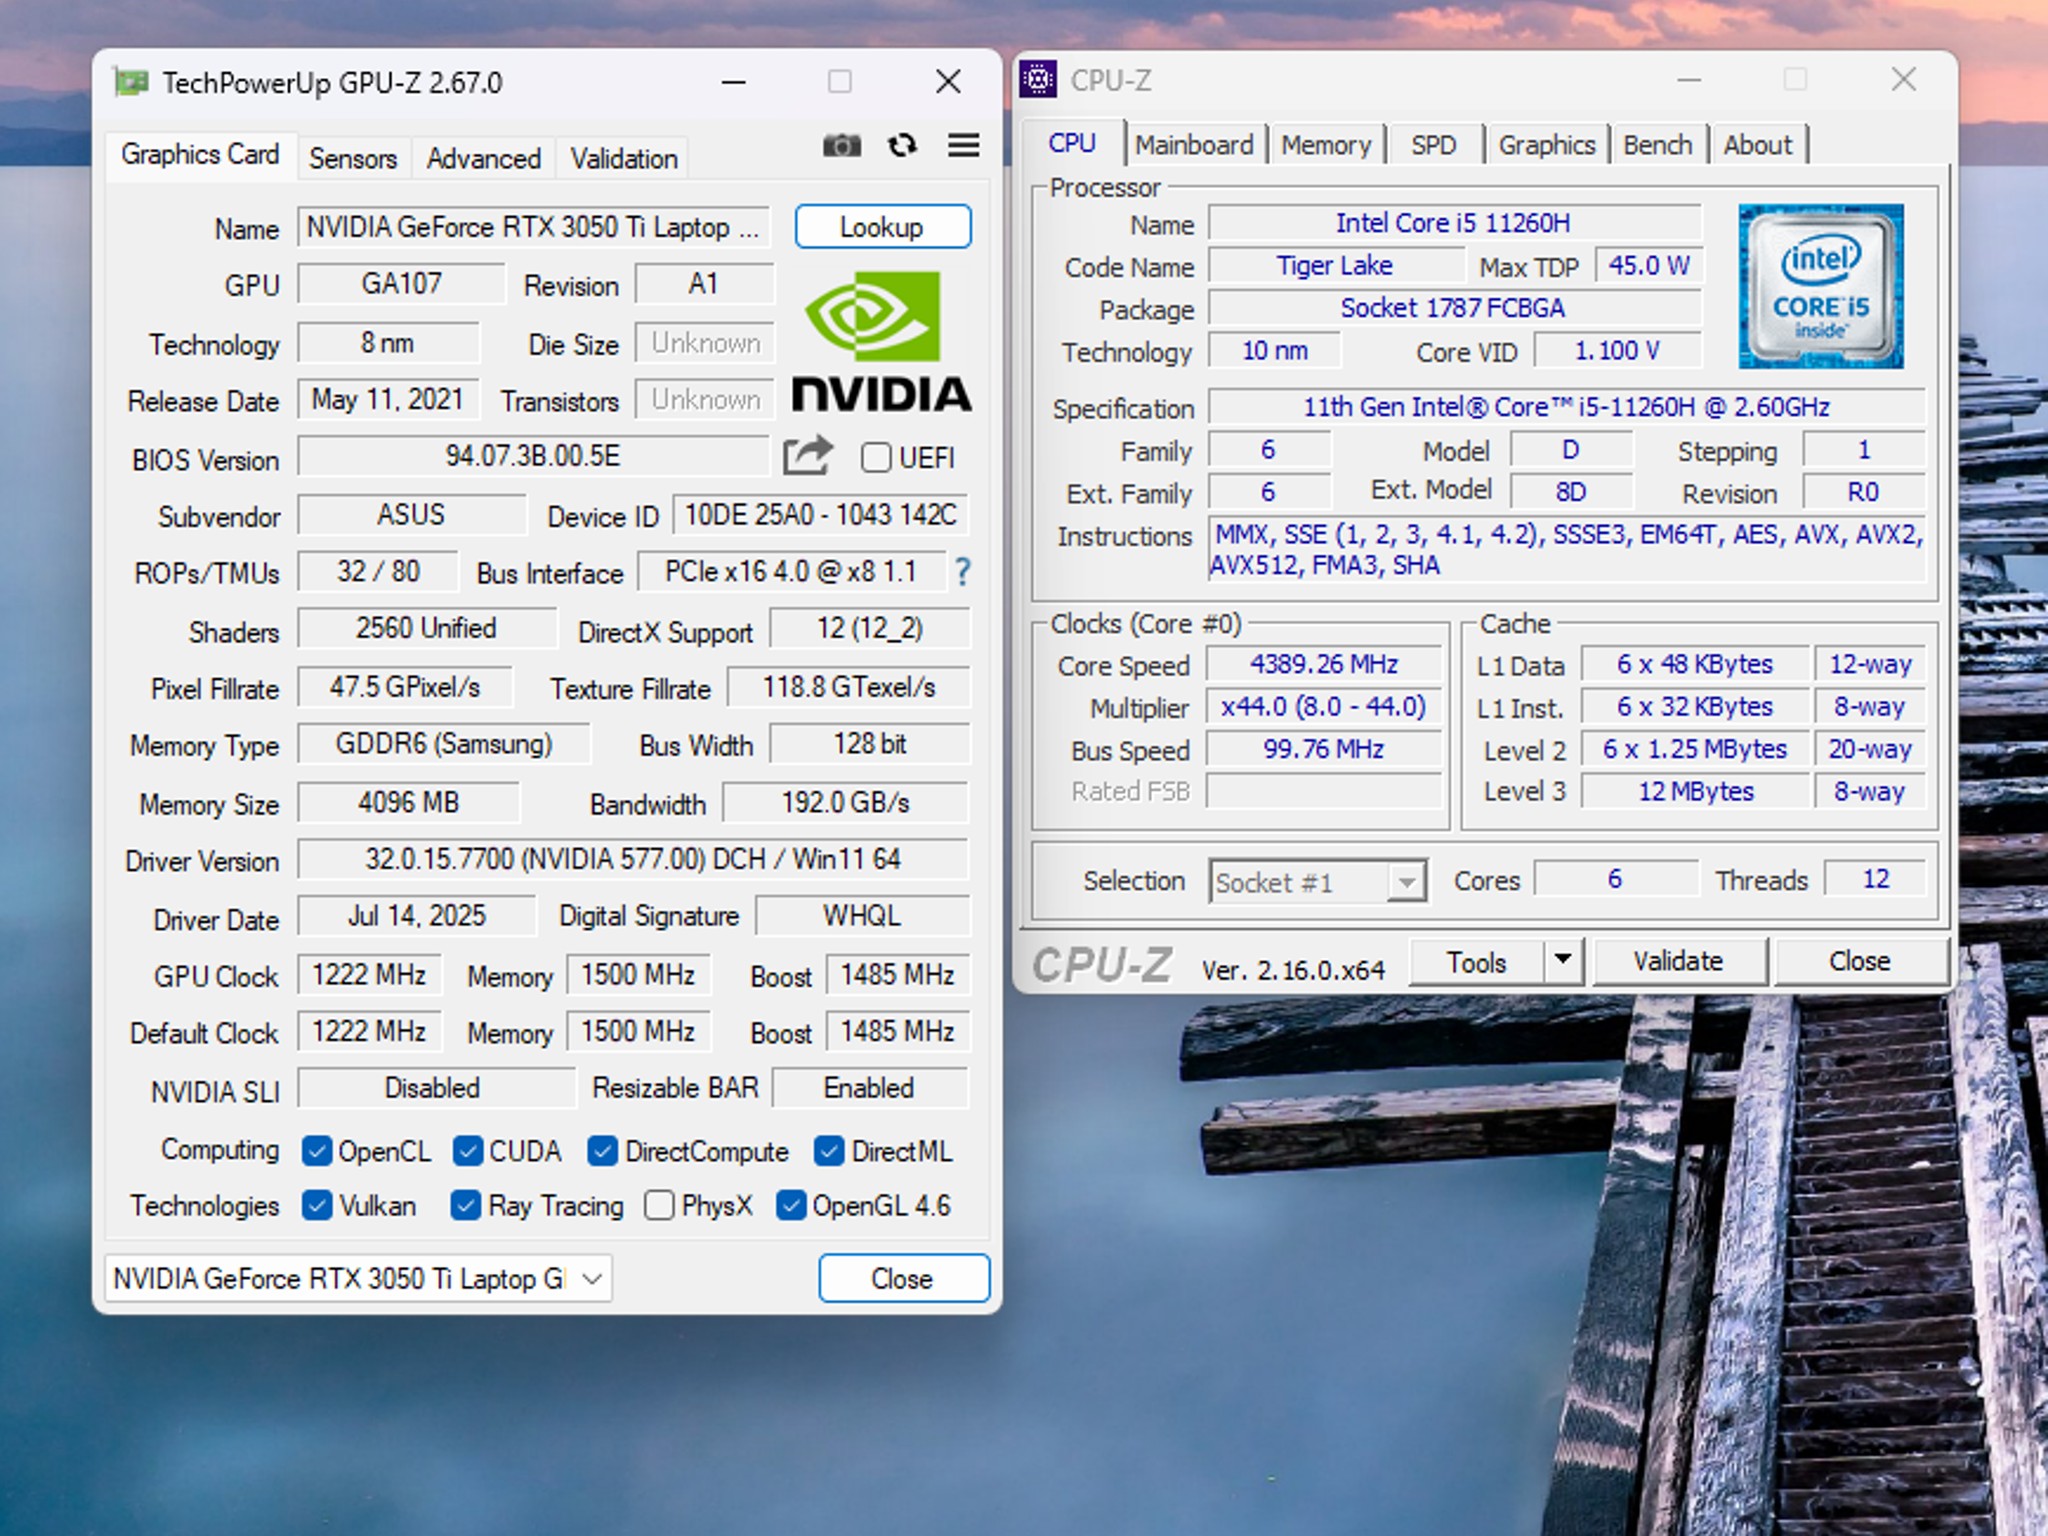This screenshot has width=2048, height=1536.
Task: Select the CPU tab in CPU-Z
Action: (x=1072, y=143)
